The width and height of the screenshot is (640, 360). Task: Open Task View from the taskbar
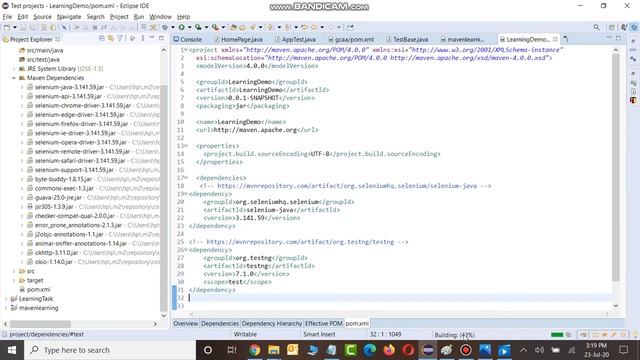[x=231, y=350]
